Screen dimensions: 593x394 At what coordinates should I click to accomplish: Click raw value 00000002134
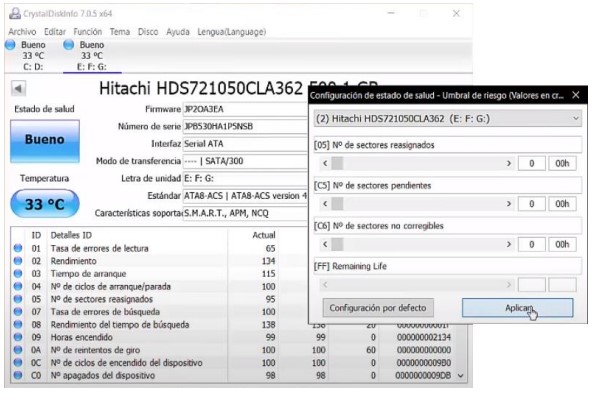click(424, 337)
